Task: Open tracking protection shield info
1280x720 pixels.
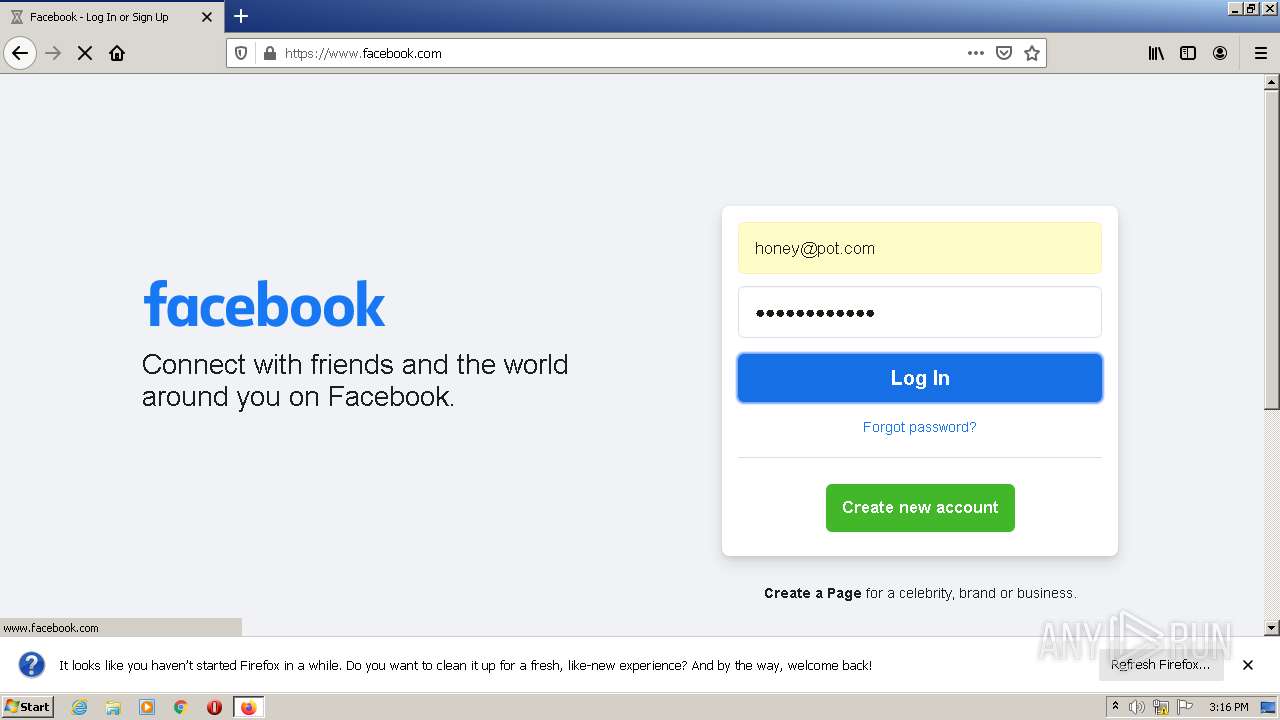Action: click(x=241, y=53)
